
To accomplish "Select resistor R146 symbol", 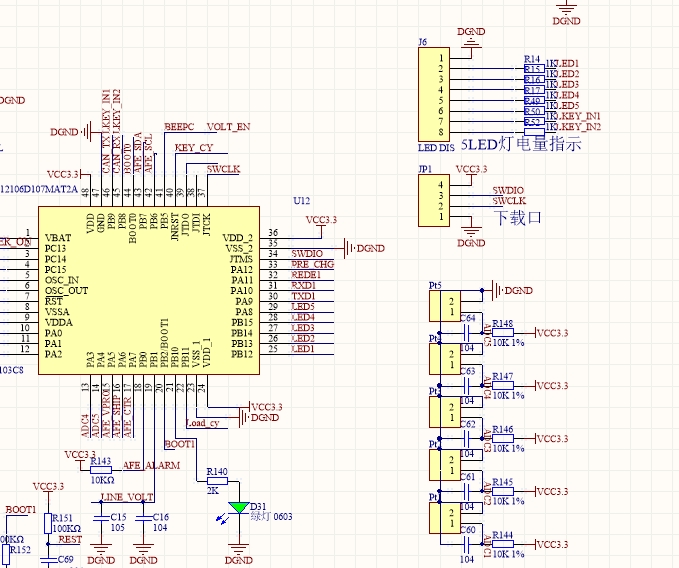I will pos(503,438).
